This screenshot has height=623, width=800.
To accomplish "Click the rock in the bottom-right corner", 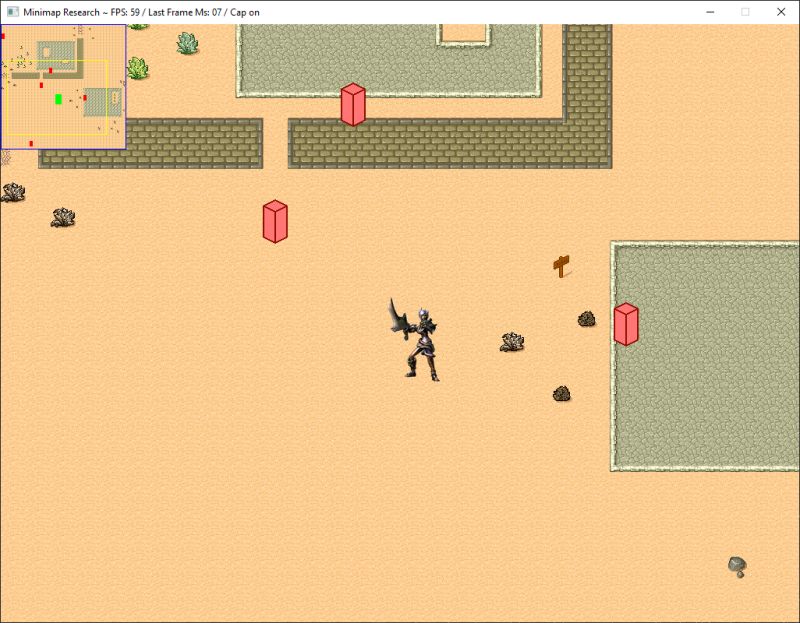I will coord(738,566).
